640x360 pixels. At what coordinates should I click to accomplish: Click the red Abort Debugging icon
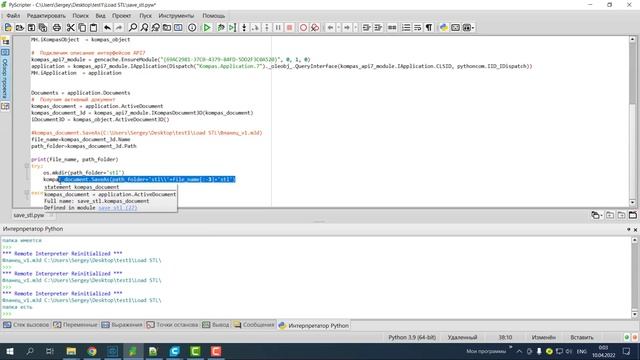[290, 27]
